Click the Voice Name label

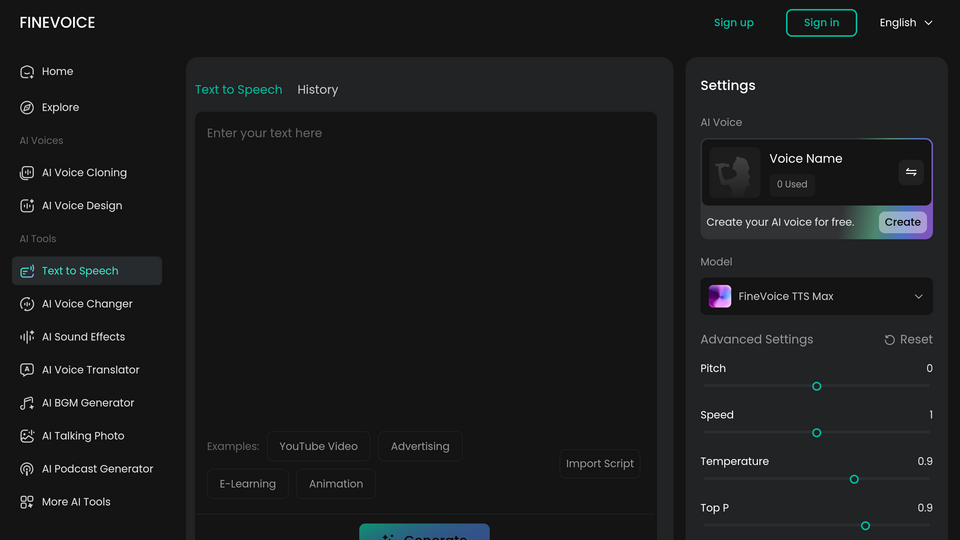[806, 159]
